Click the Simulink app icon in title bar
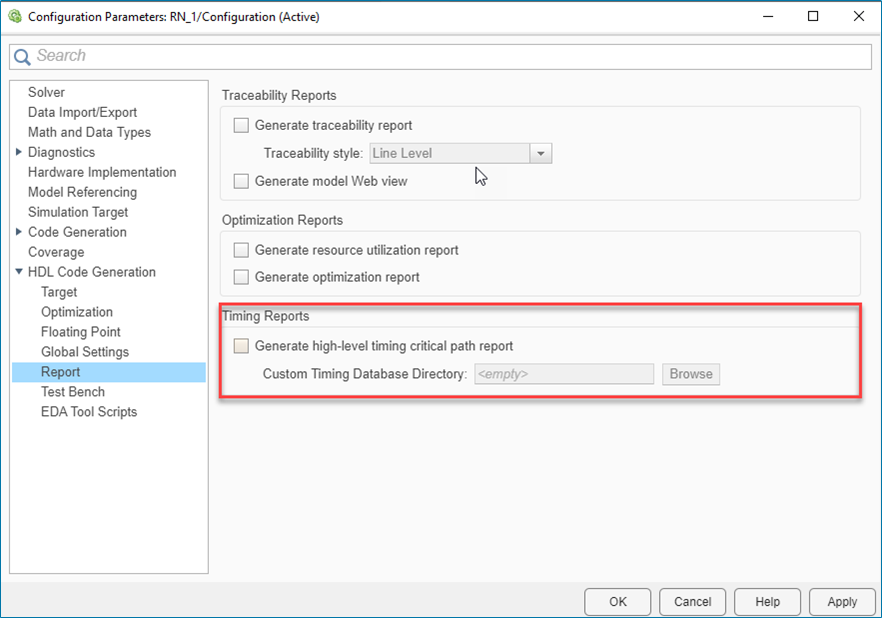Viewport: 882px width, 618px height. click(x=15, y=17)
